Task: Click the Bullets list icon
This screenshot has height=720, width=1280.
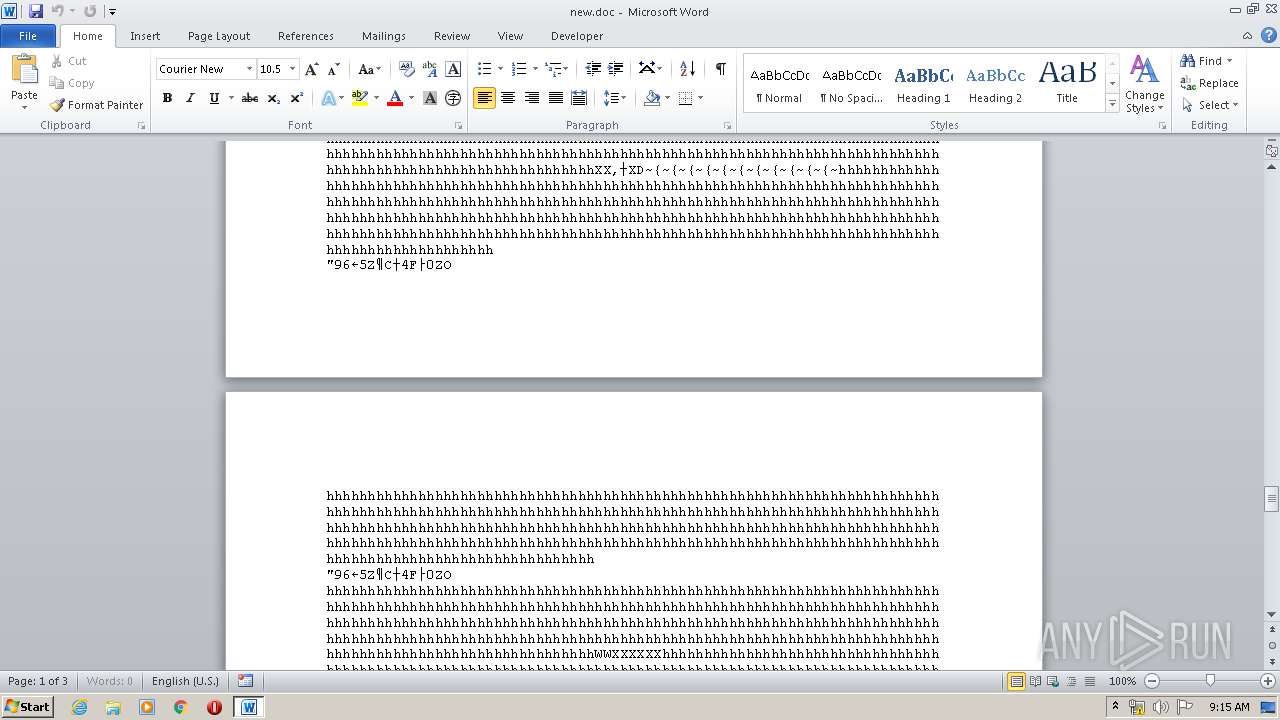Action: pyautogui.click(x=484, y=69)
